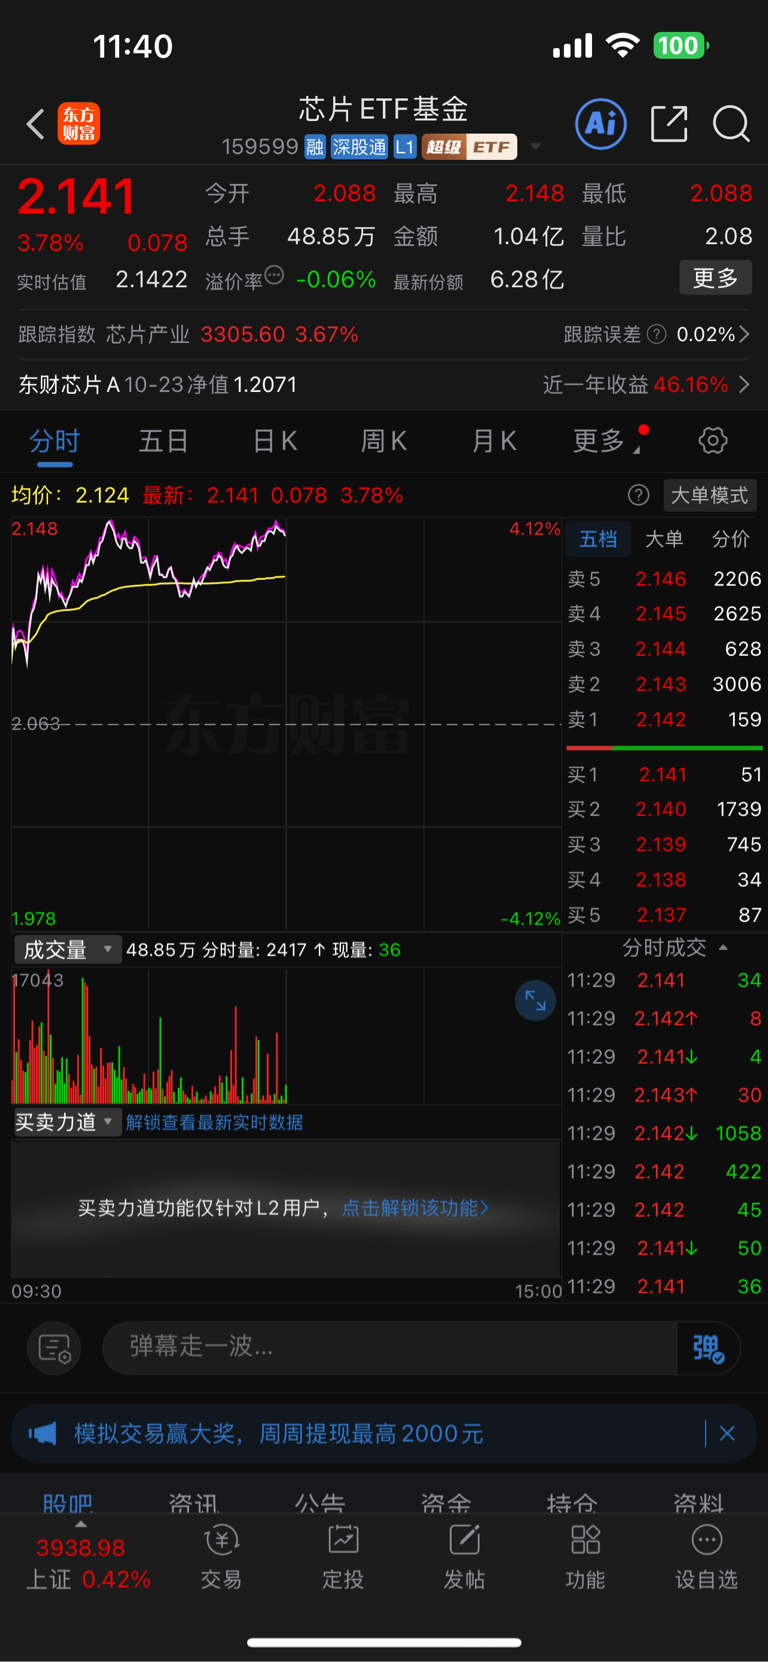Tap the L1 level badge

(x=404, y=147)
